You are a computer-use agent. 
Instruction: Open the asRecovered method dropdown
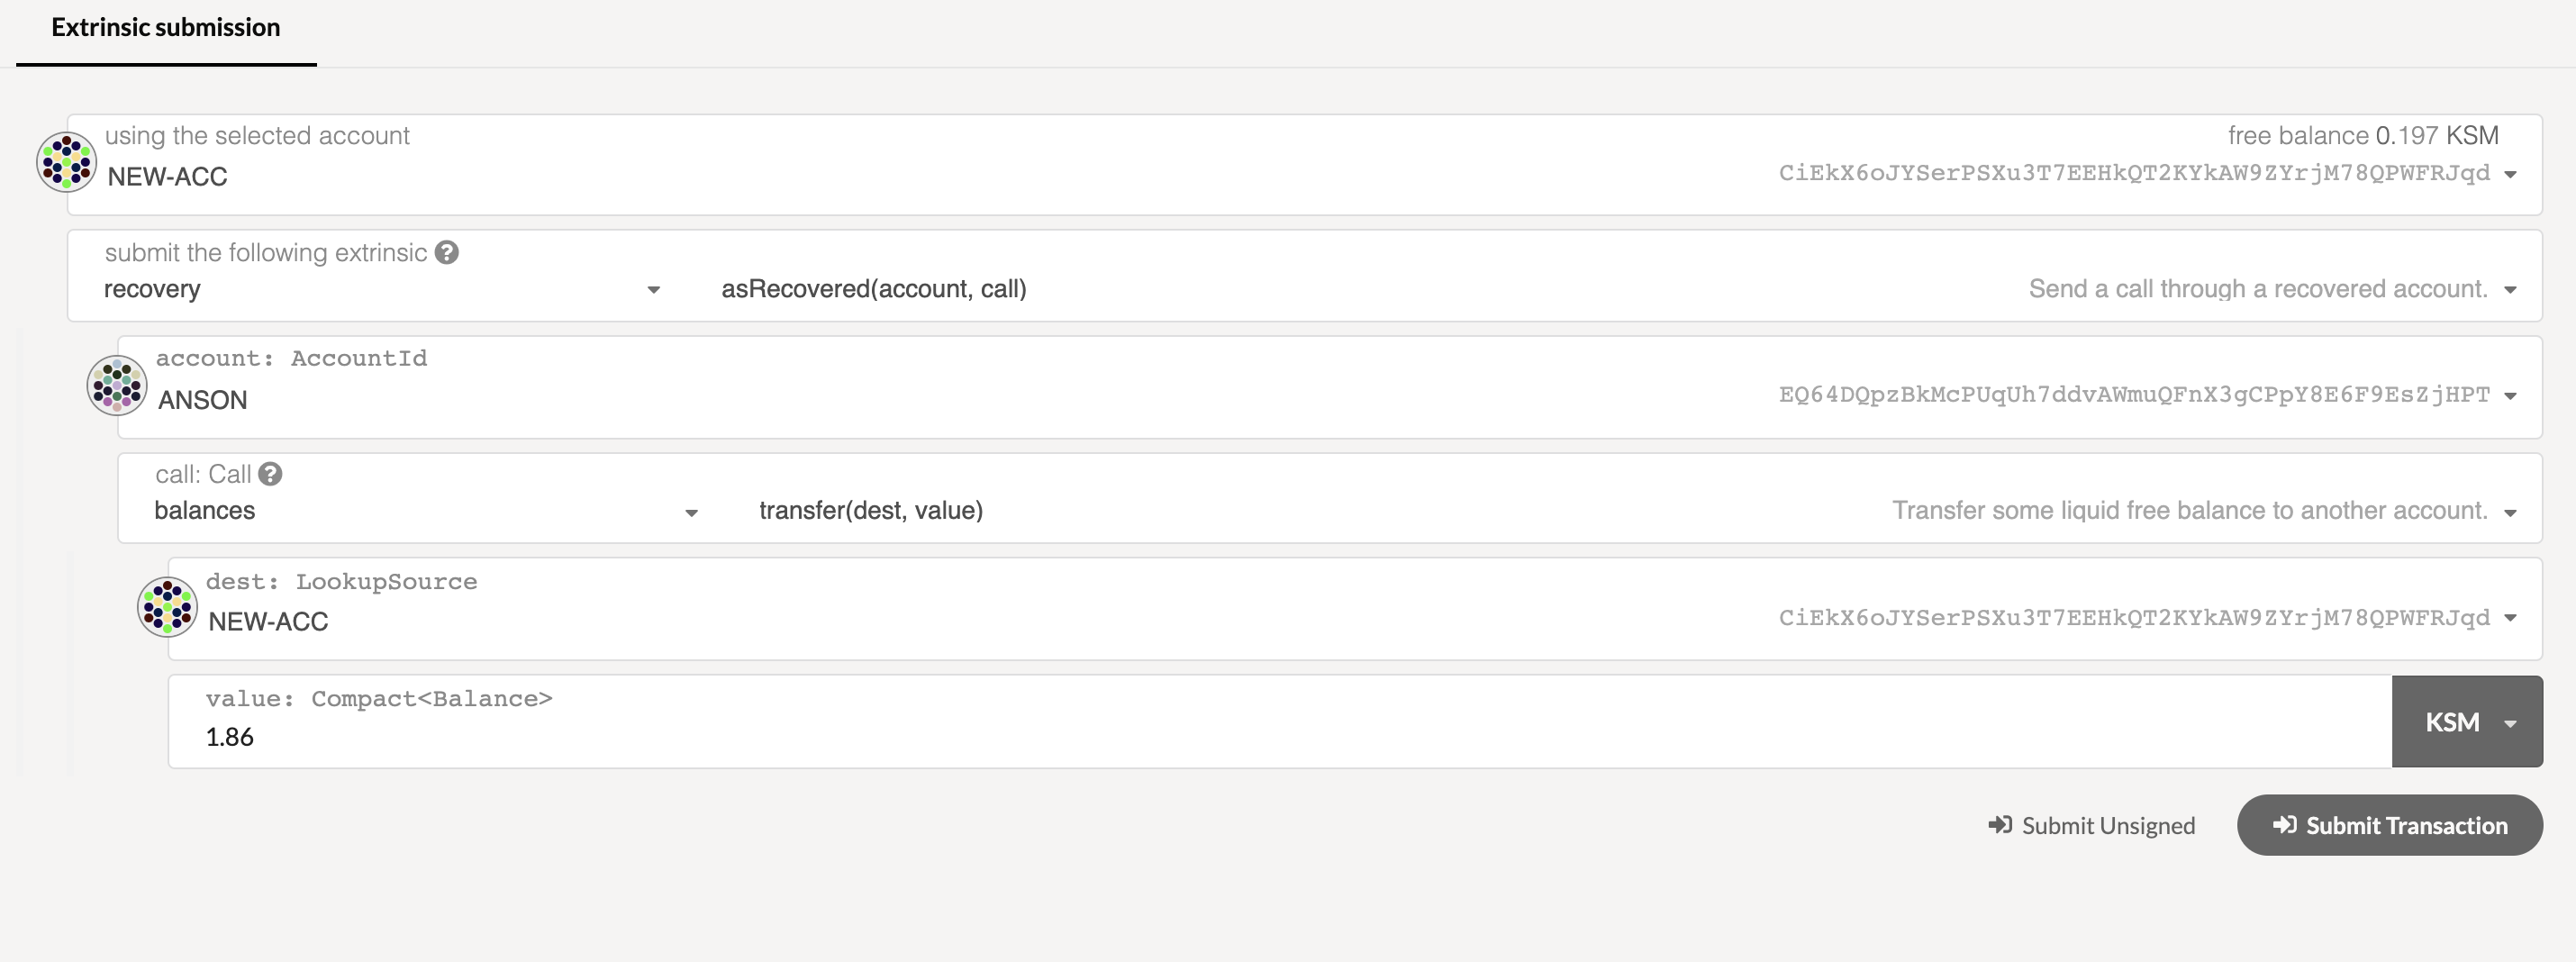[x=2510, y=290]
